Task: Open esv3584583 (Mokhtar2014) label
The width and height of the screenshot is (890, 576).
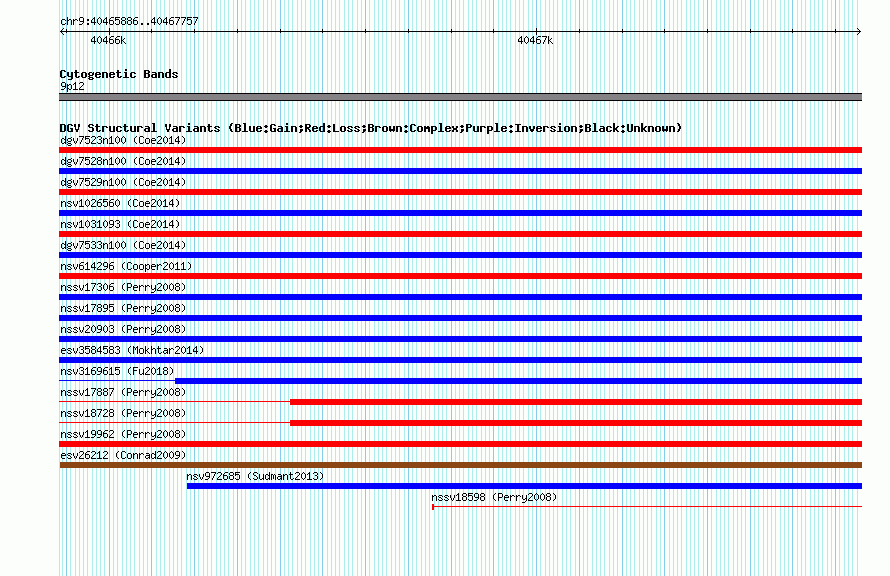Action: point(132,350)
